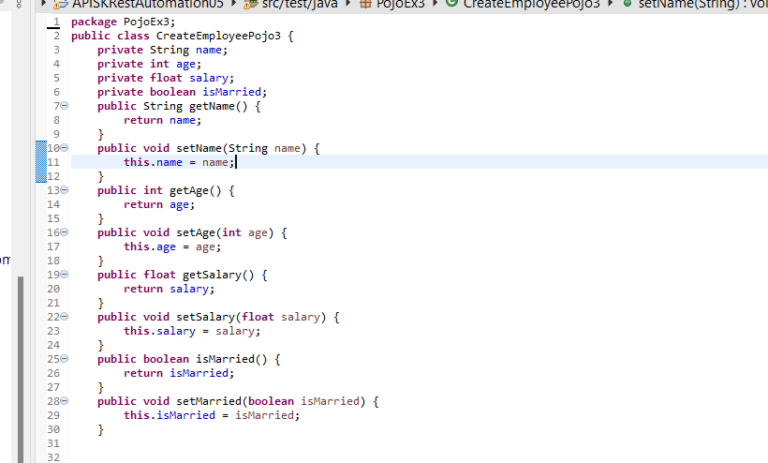The height and width of the screenshot is (463, 768).
Task: Collapse the getName() method at line 7
Action: coord(65,106)
